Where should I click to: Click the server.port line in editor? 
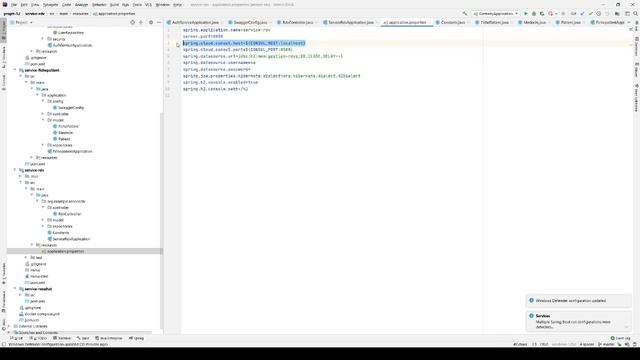(x=203, y=36)
